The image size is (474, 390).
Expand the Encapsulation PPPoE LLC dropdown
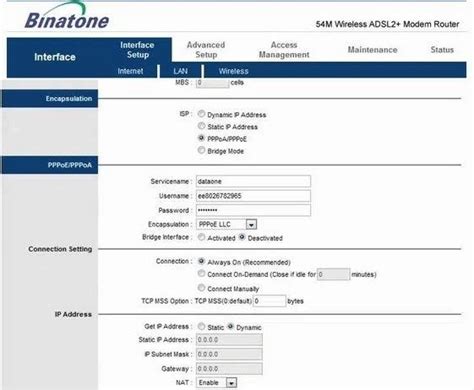point(227,224)
